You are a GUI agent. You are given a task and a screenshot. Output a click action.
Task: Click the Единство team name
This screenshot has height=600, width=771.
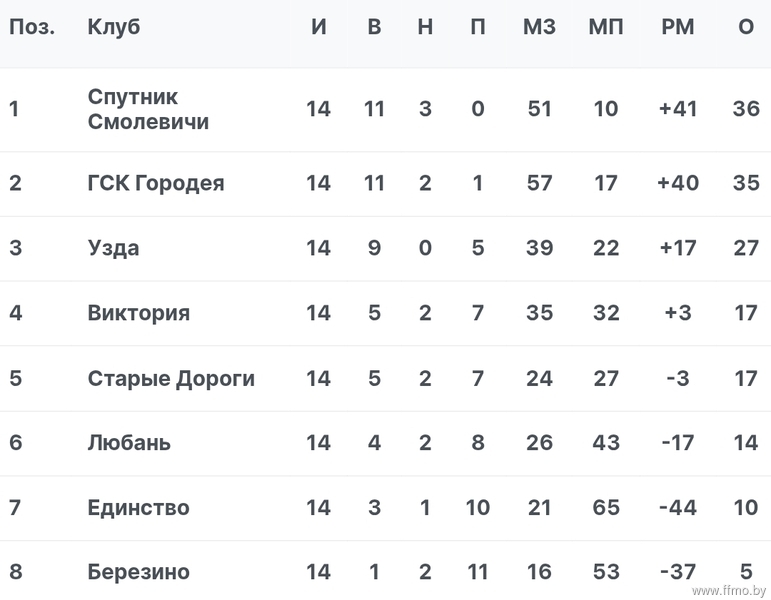(x=139, y=508)
